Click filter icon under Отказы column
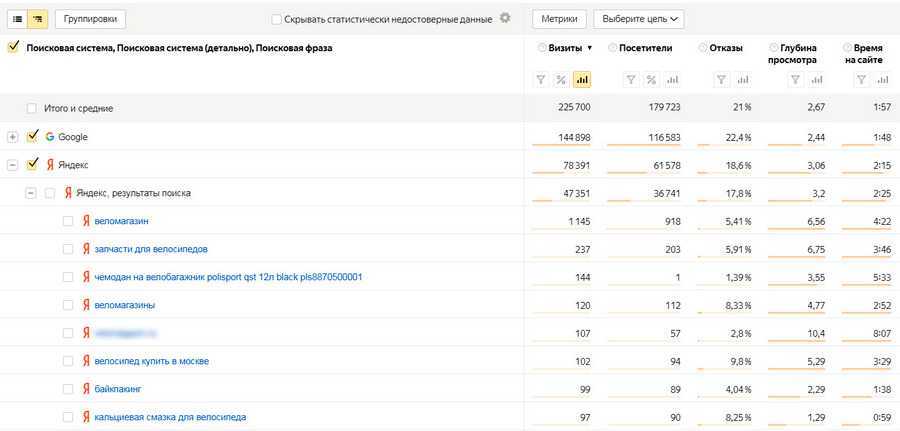Screen dimensions: 900x431 coord(720,80)
